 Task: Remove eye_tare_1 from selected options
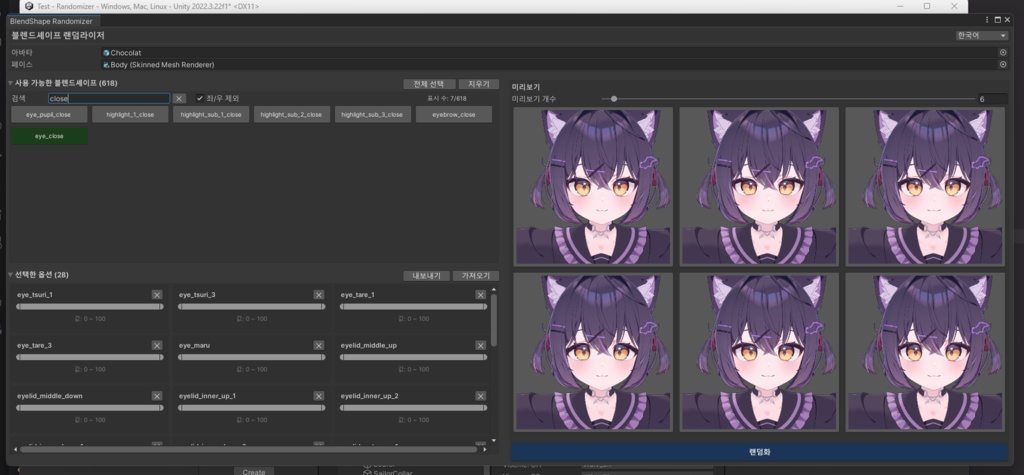[x=481, y=295]
